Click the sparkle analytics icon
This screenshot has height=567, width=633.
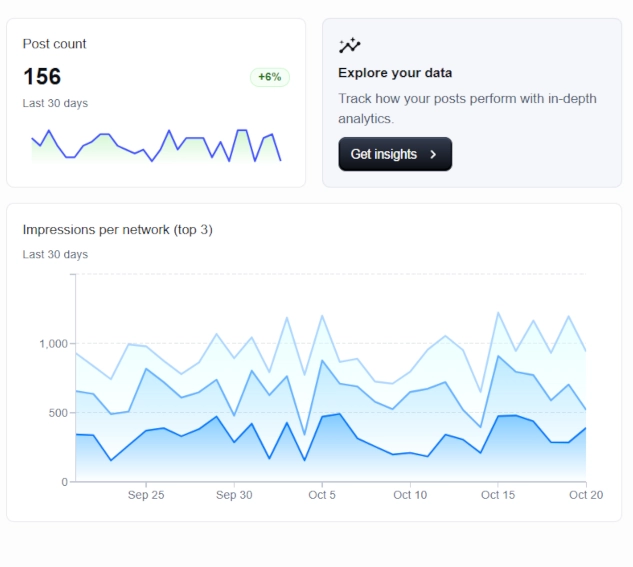click(349, 45)
